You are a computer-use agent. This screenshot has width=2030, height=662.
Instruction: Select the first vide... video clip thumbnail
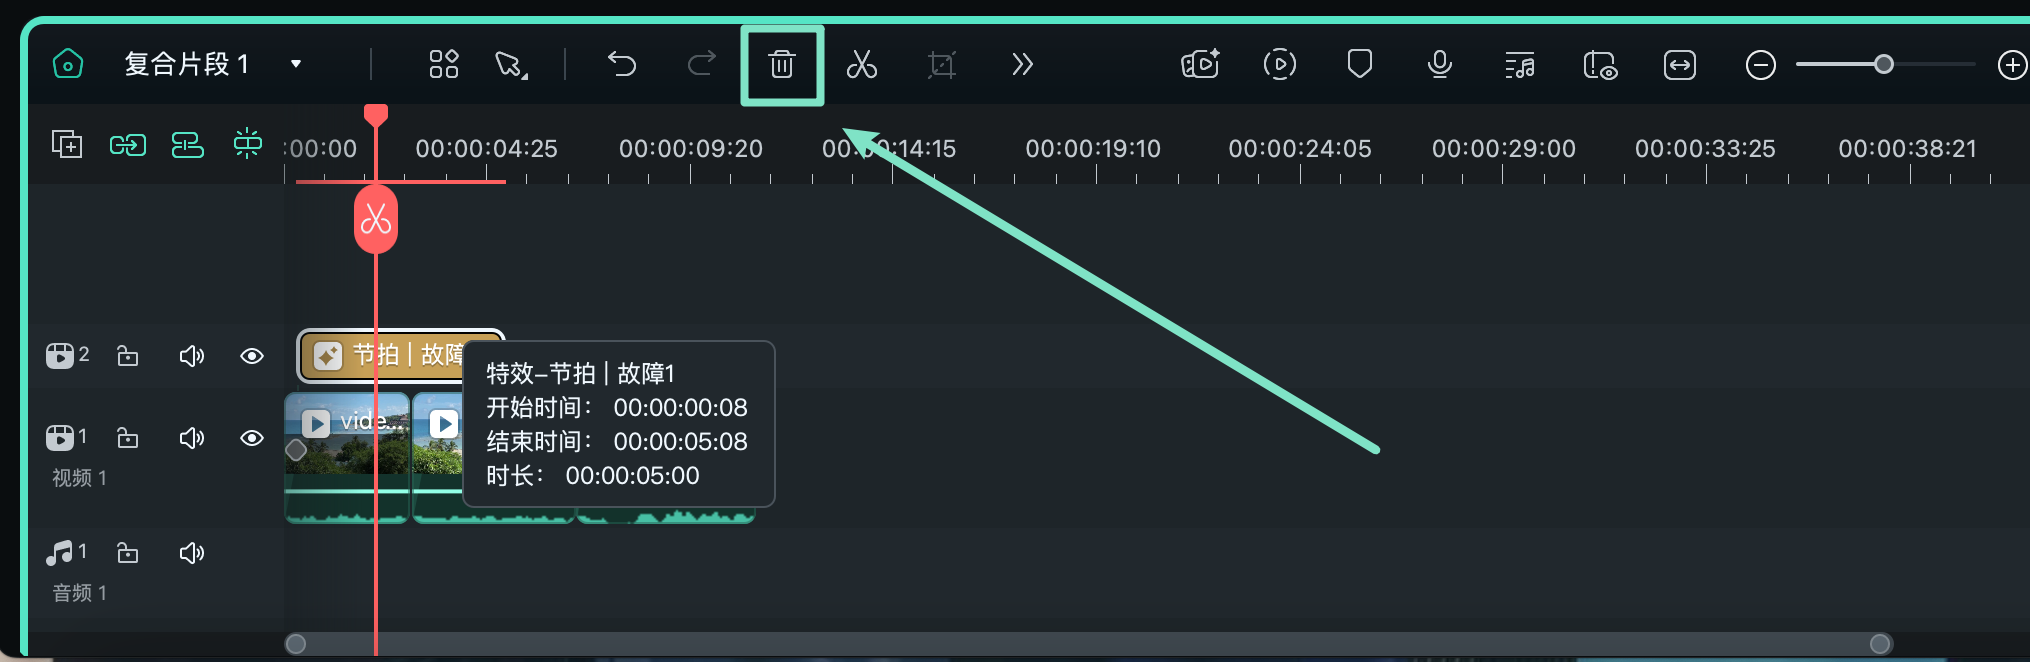click(x=346, y=457)
